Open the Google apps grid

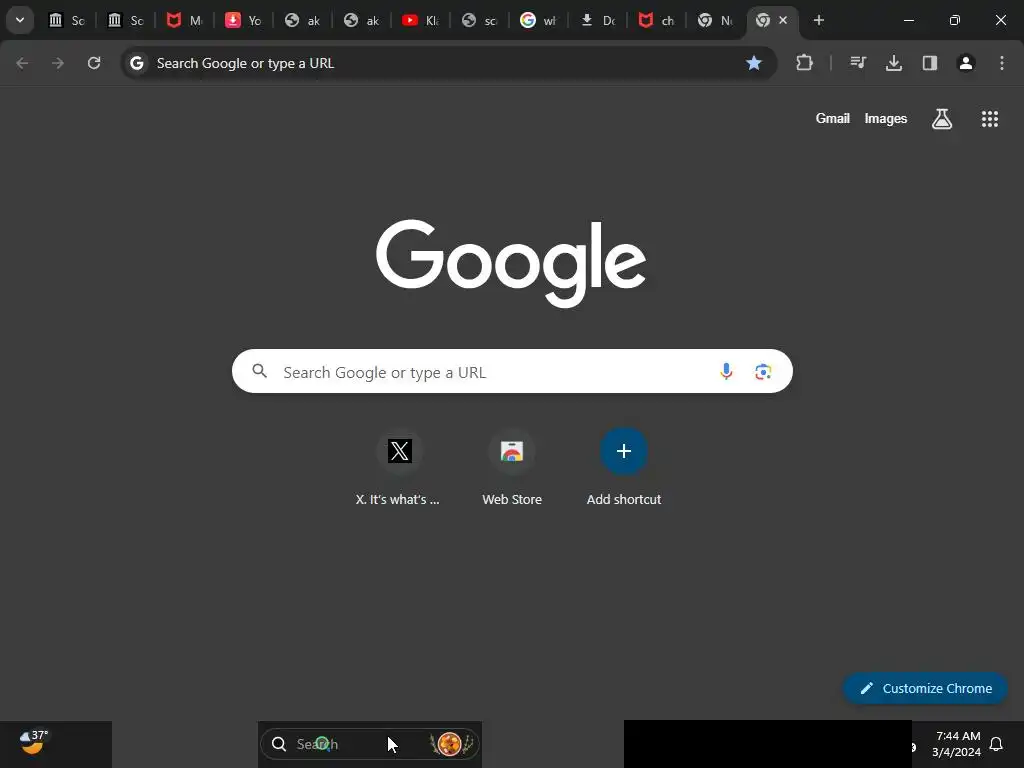pyautogui.click(x=990, y=119)
